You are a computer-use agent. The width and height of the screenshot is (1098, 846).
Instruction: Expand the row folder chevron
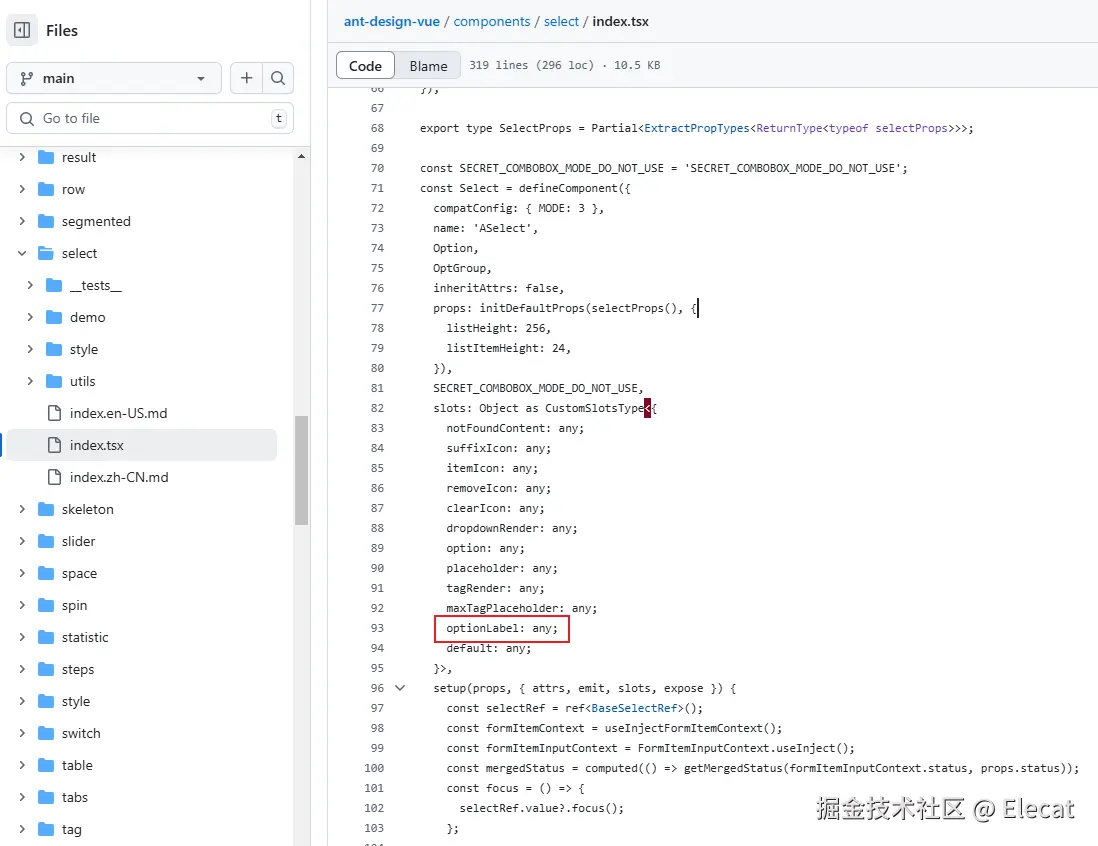(22, 189)
